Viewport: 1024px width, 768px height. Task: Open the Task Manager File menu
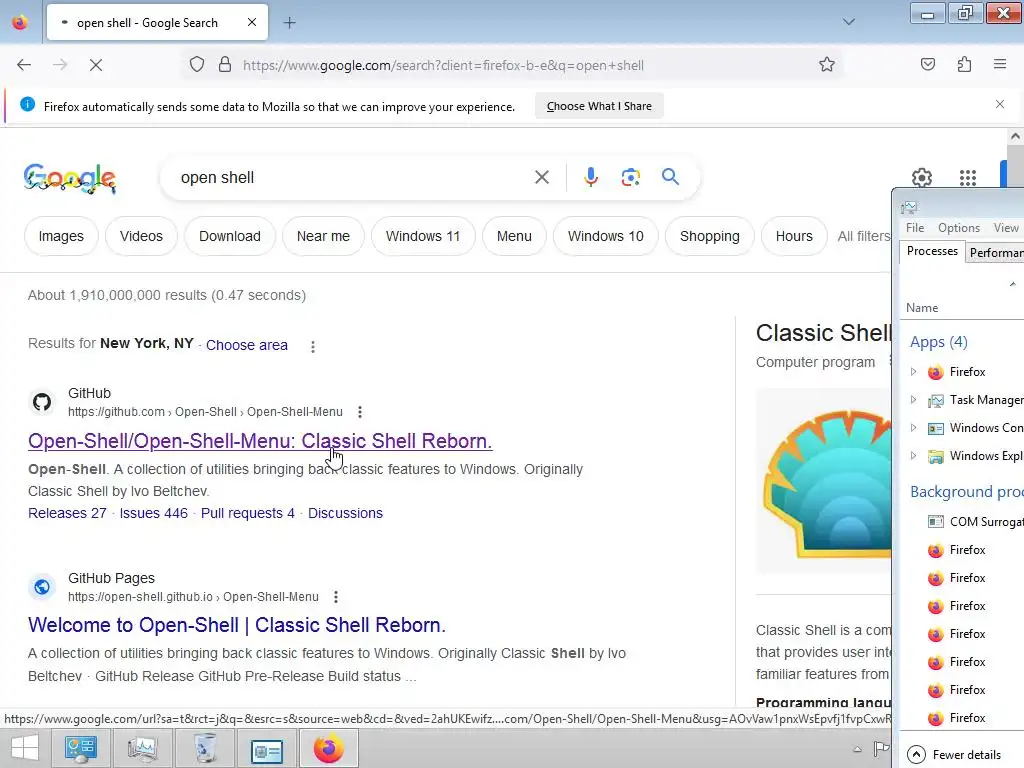[915, 228]
